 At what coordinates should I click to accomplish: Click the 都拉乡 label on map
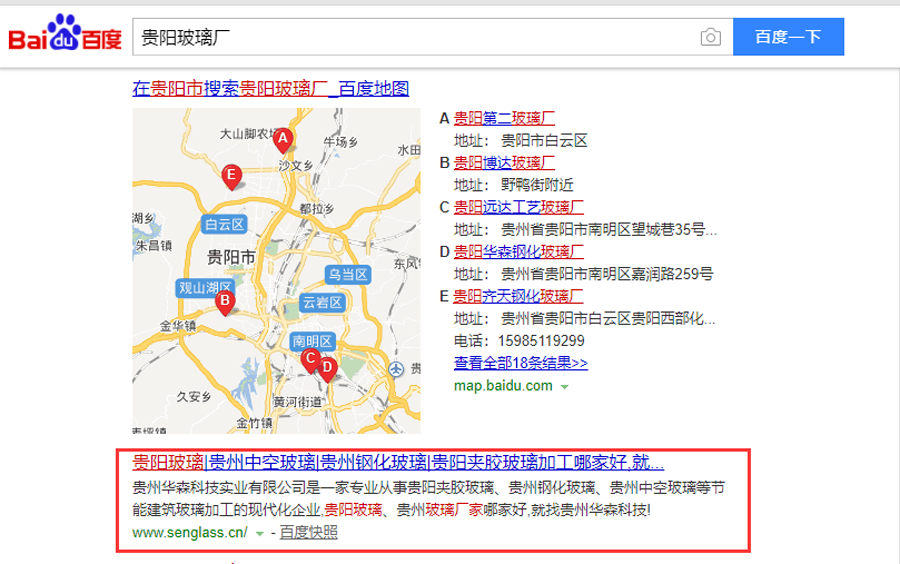tap(316, 208)
